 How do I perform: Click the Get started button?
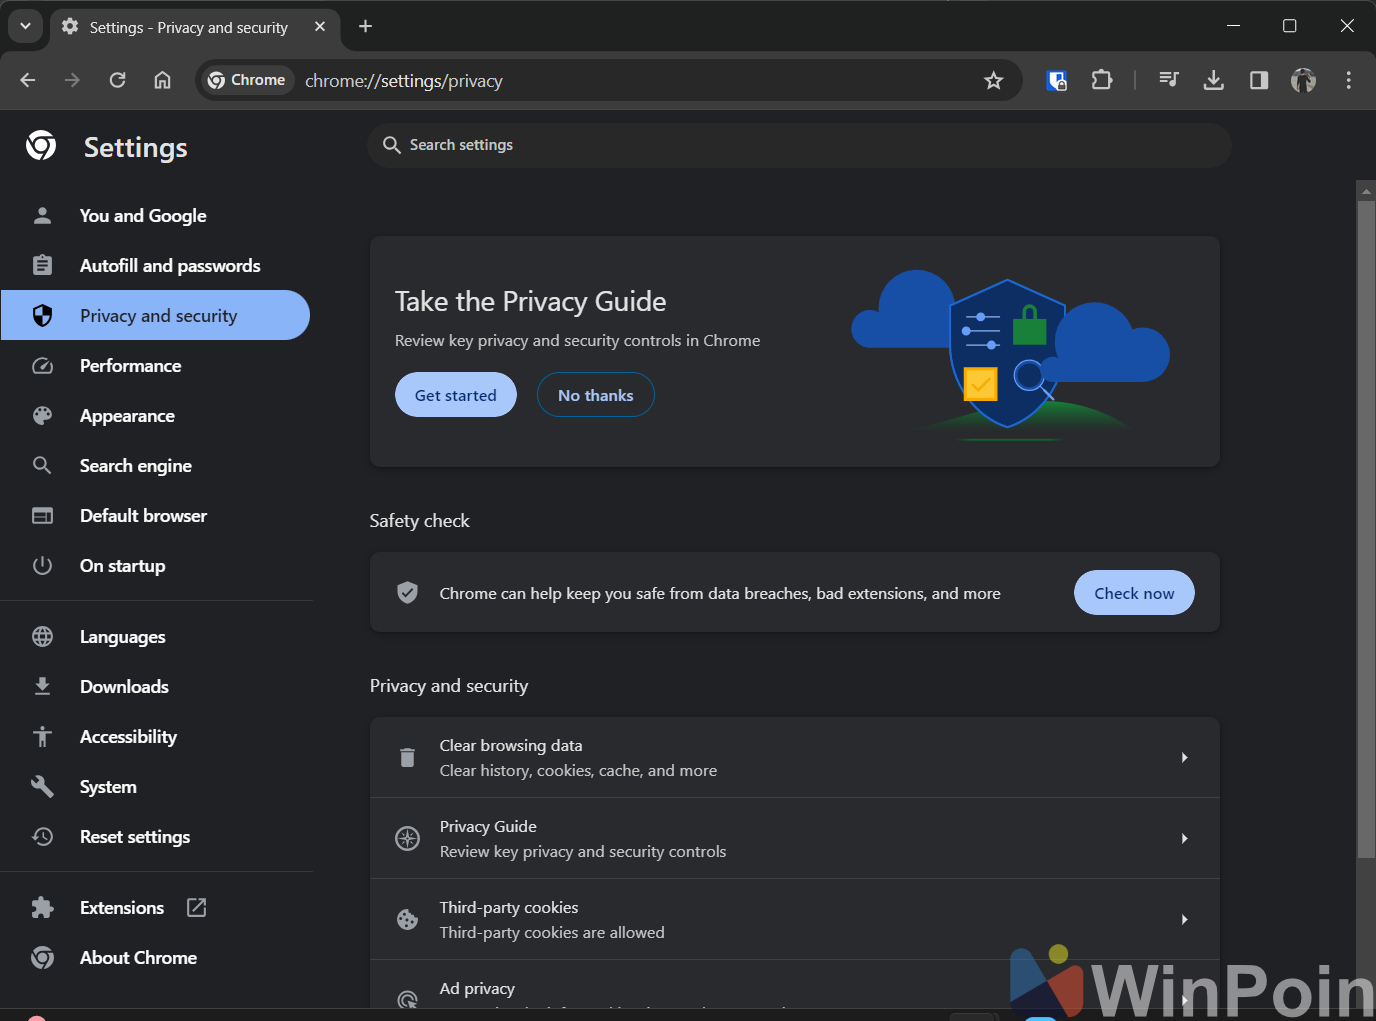tap(455, 395)
